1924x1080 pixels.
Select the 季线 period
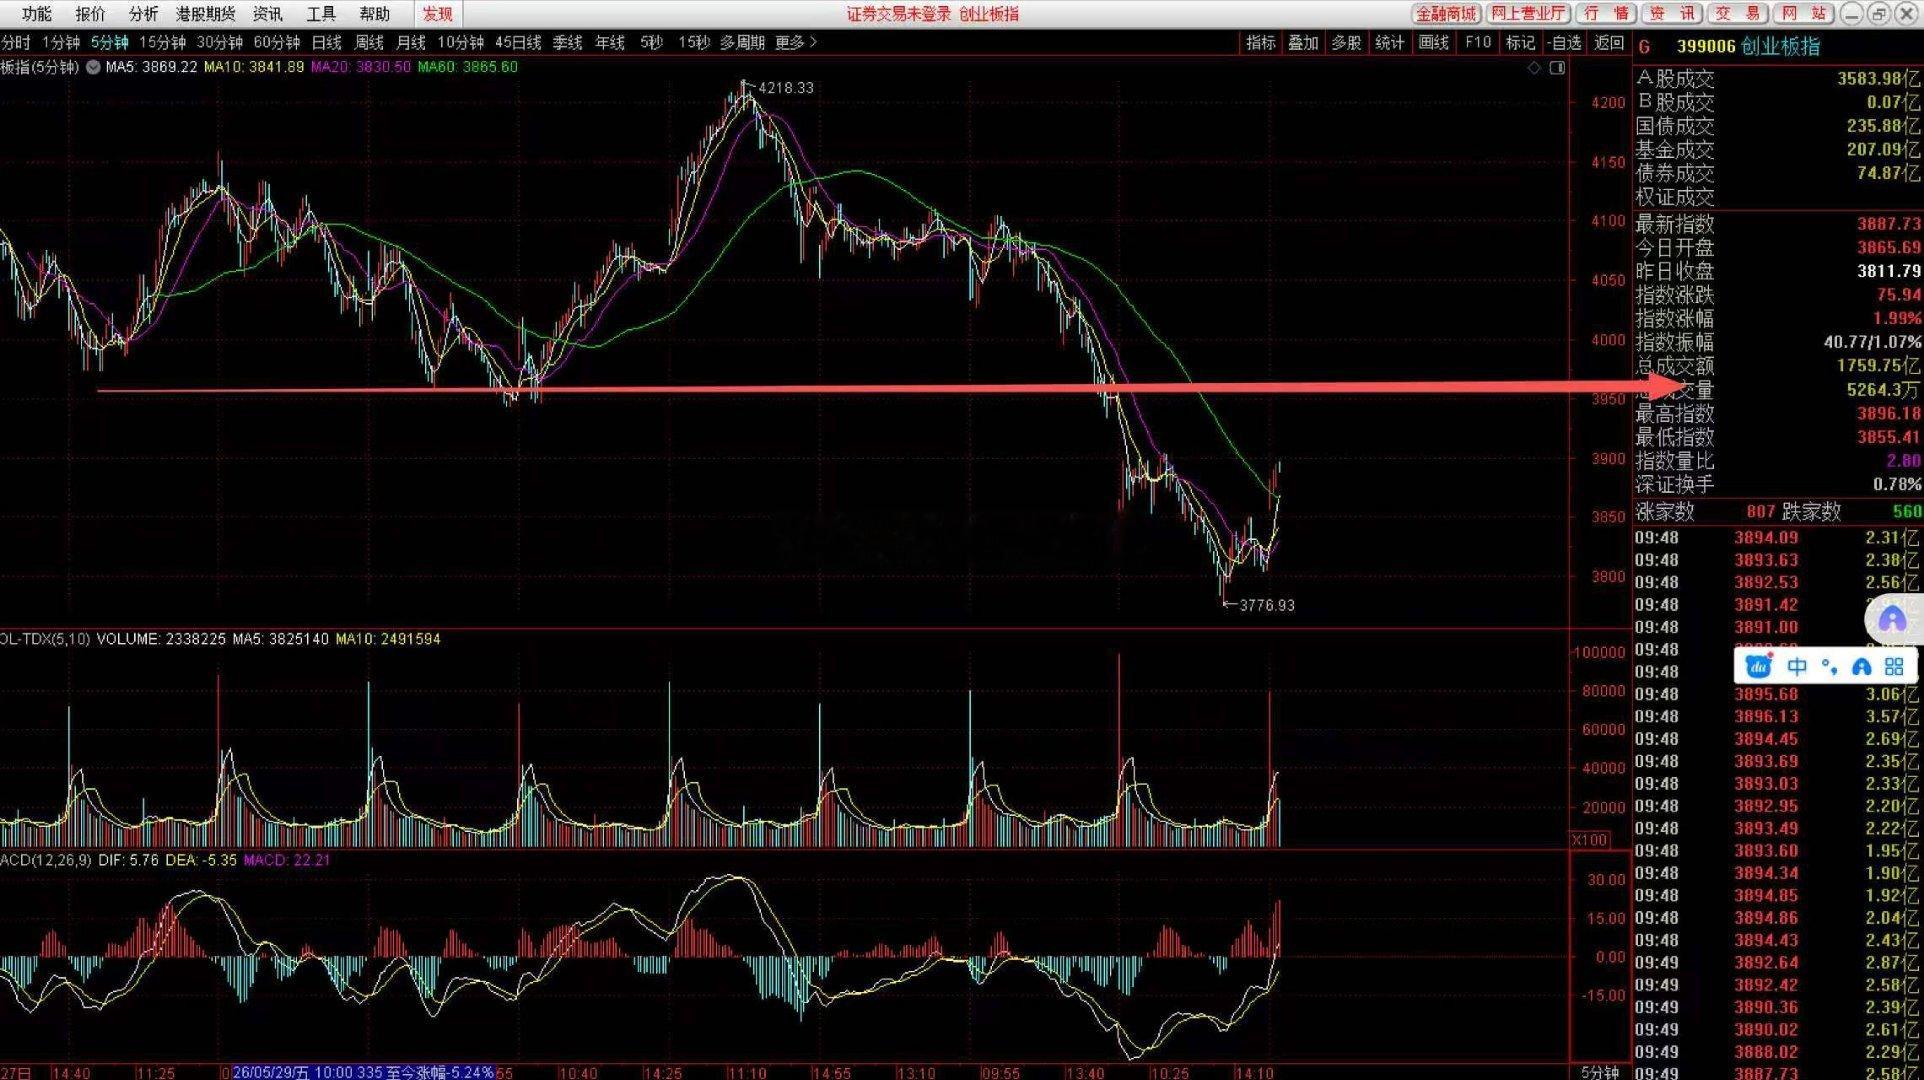pyautogui.click(x=567, y=43)
